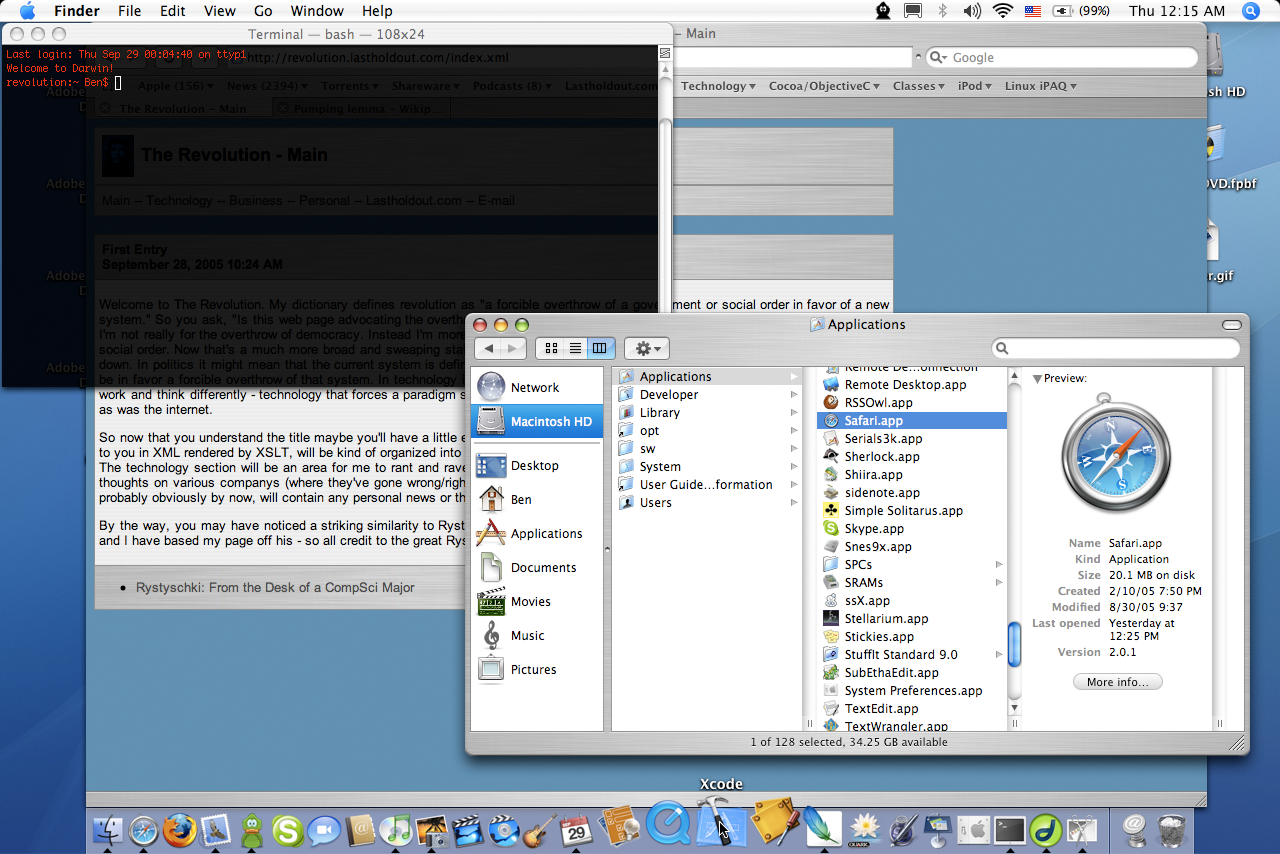Collapse the Preview disclosure triangle
Viewport: 1280px width, 854px height.
[1037, 379]
